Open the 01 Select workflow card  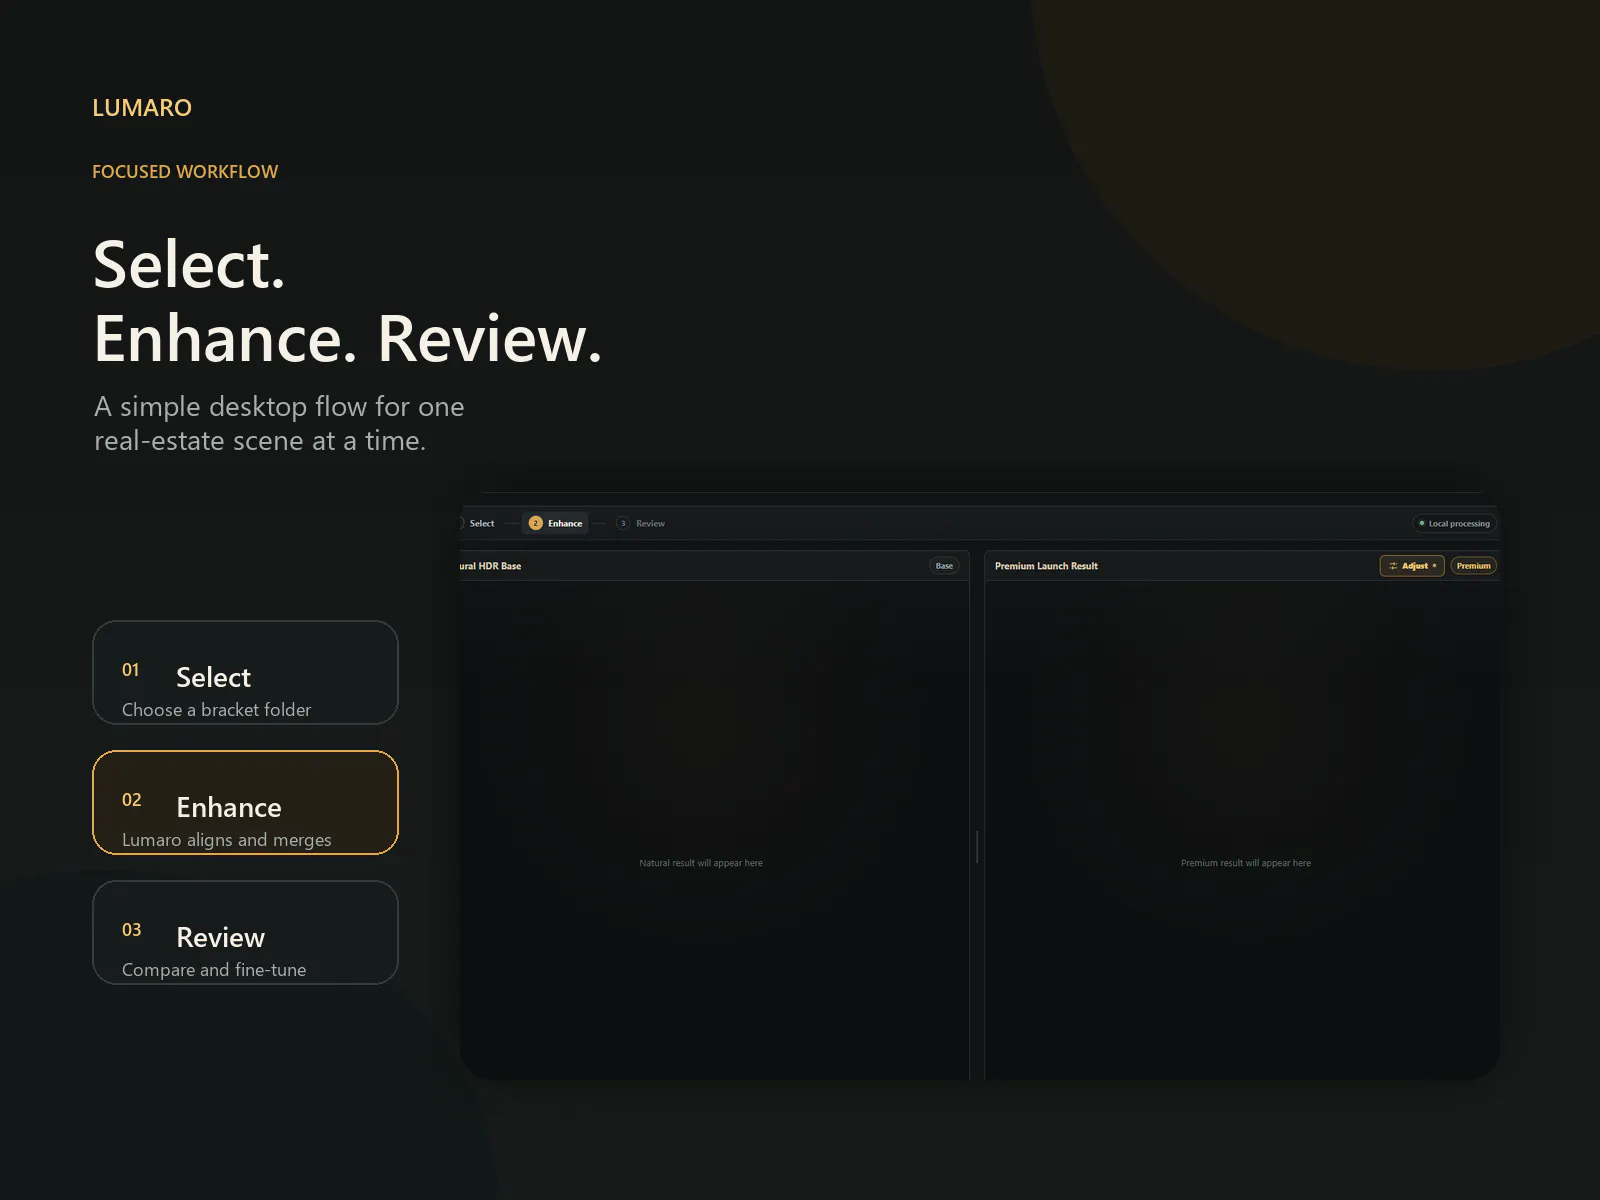[x=245, y=672]
